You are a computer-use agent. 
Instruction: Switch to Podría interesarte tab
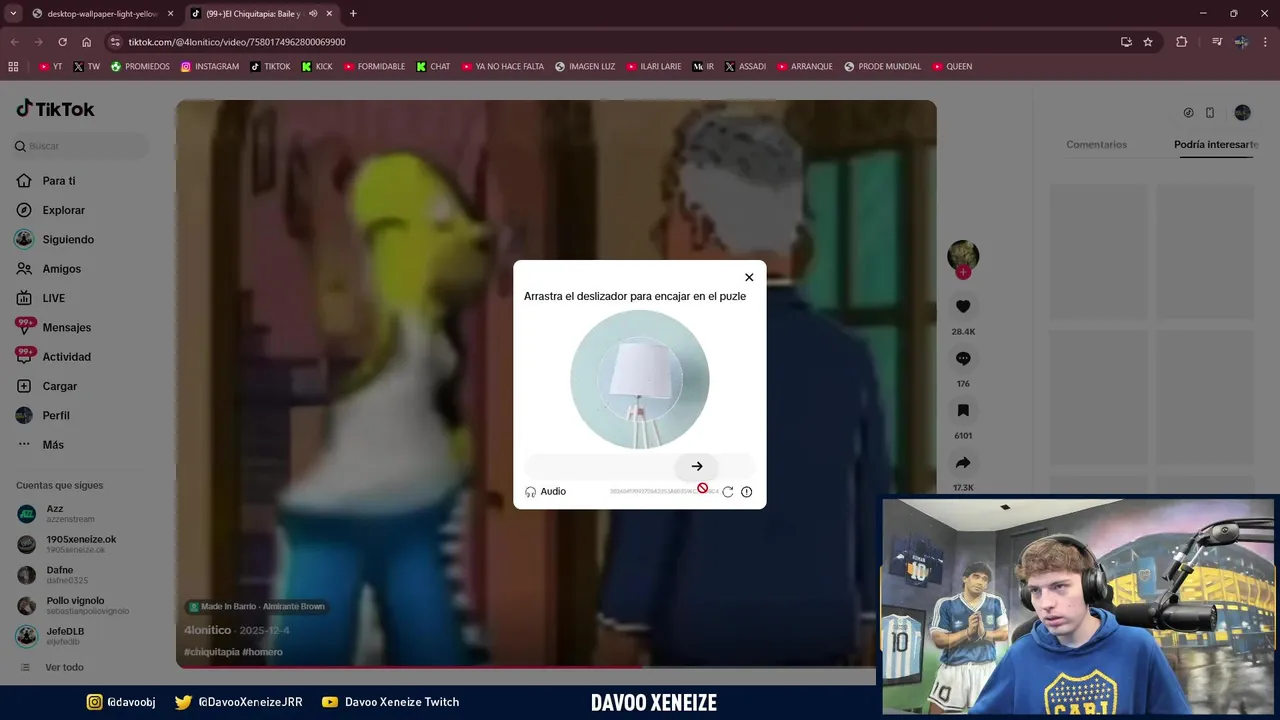click(x=1216, y=145)
